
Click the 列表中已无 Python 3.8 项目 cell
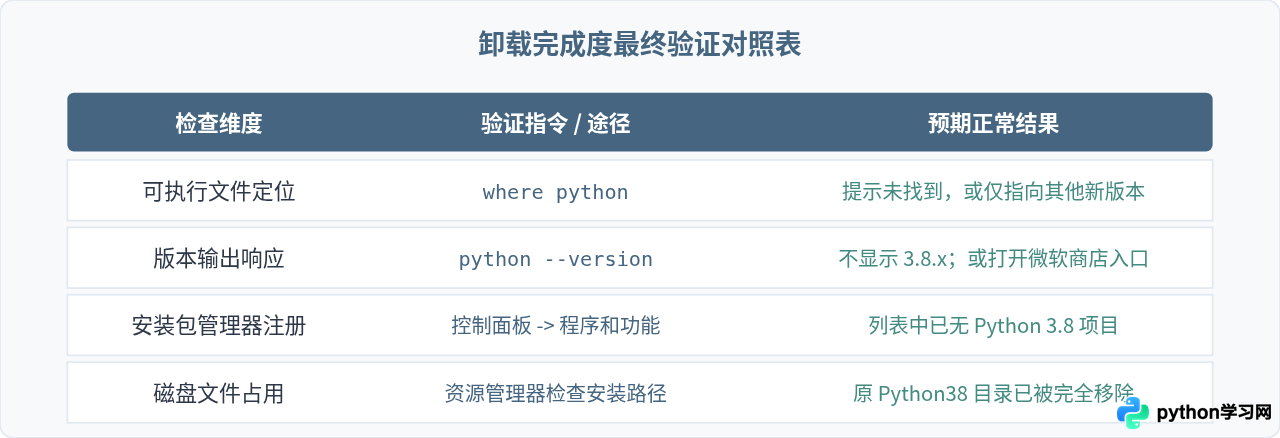[x=993, y=325]
